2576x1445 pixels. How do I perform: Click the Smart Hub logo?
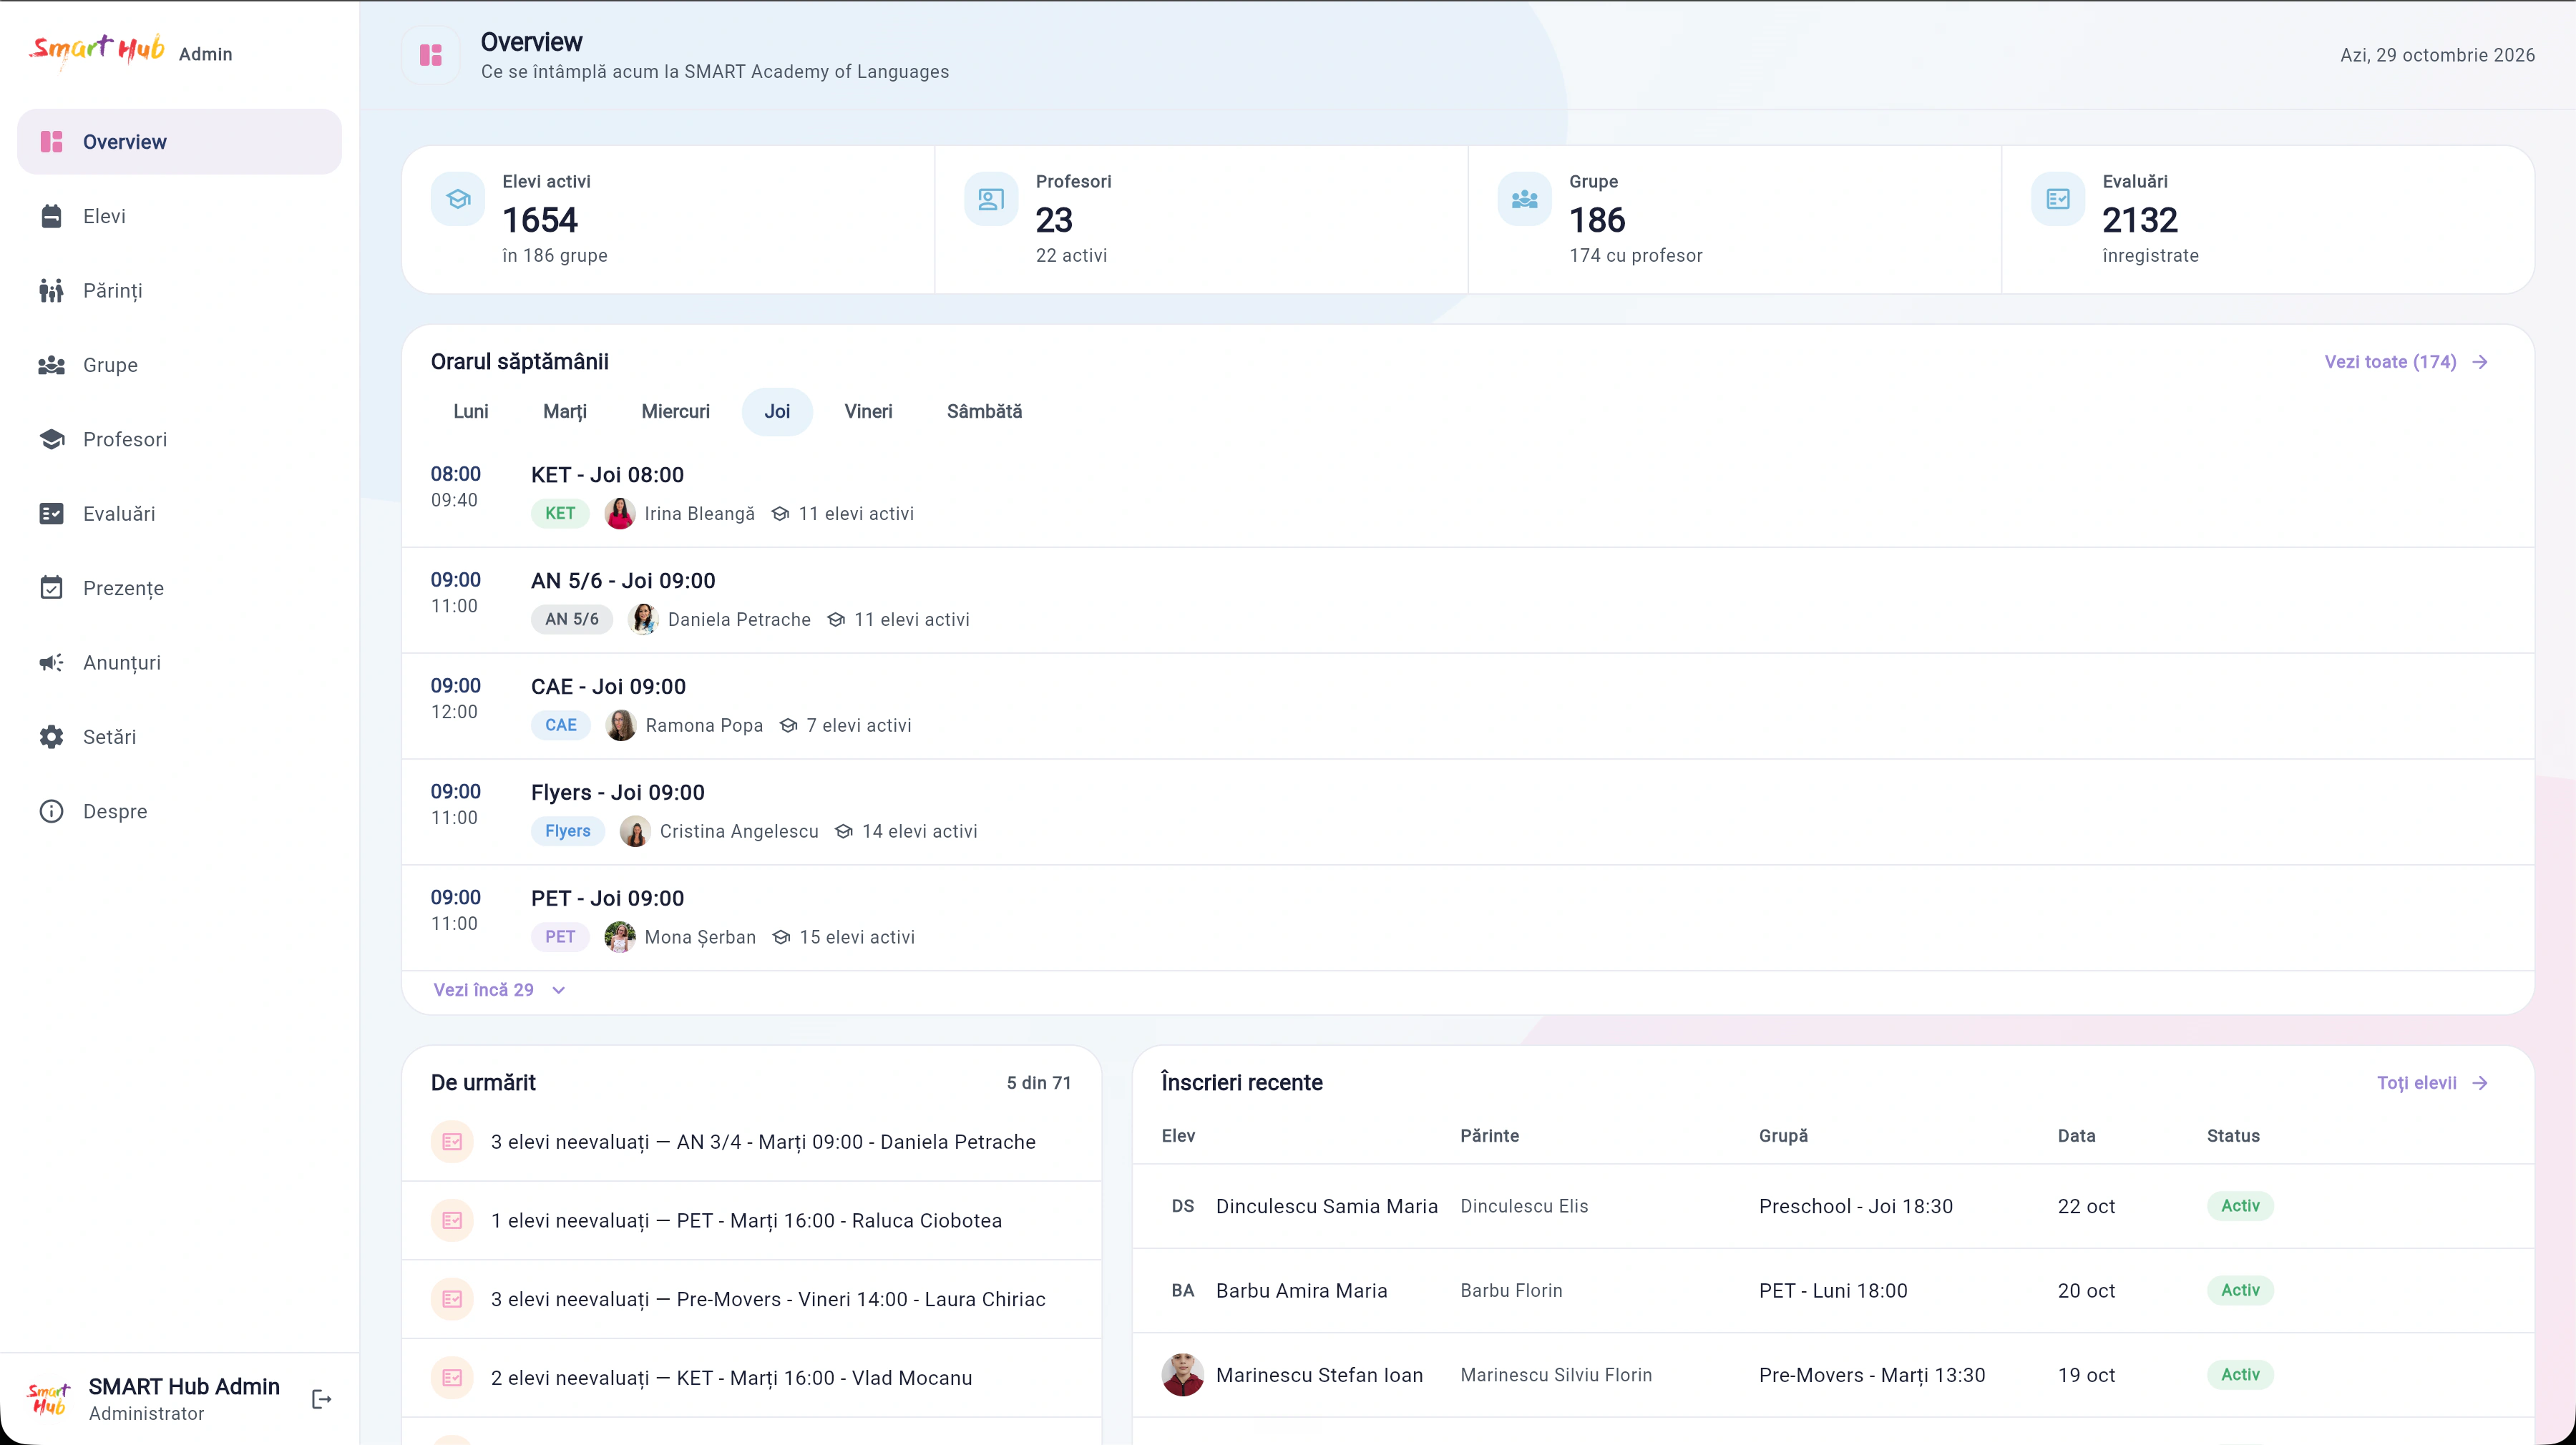(x=98, y=50)
